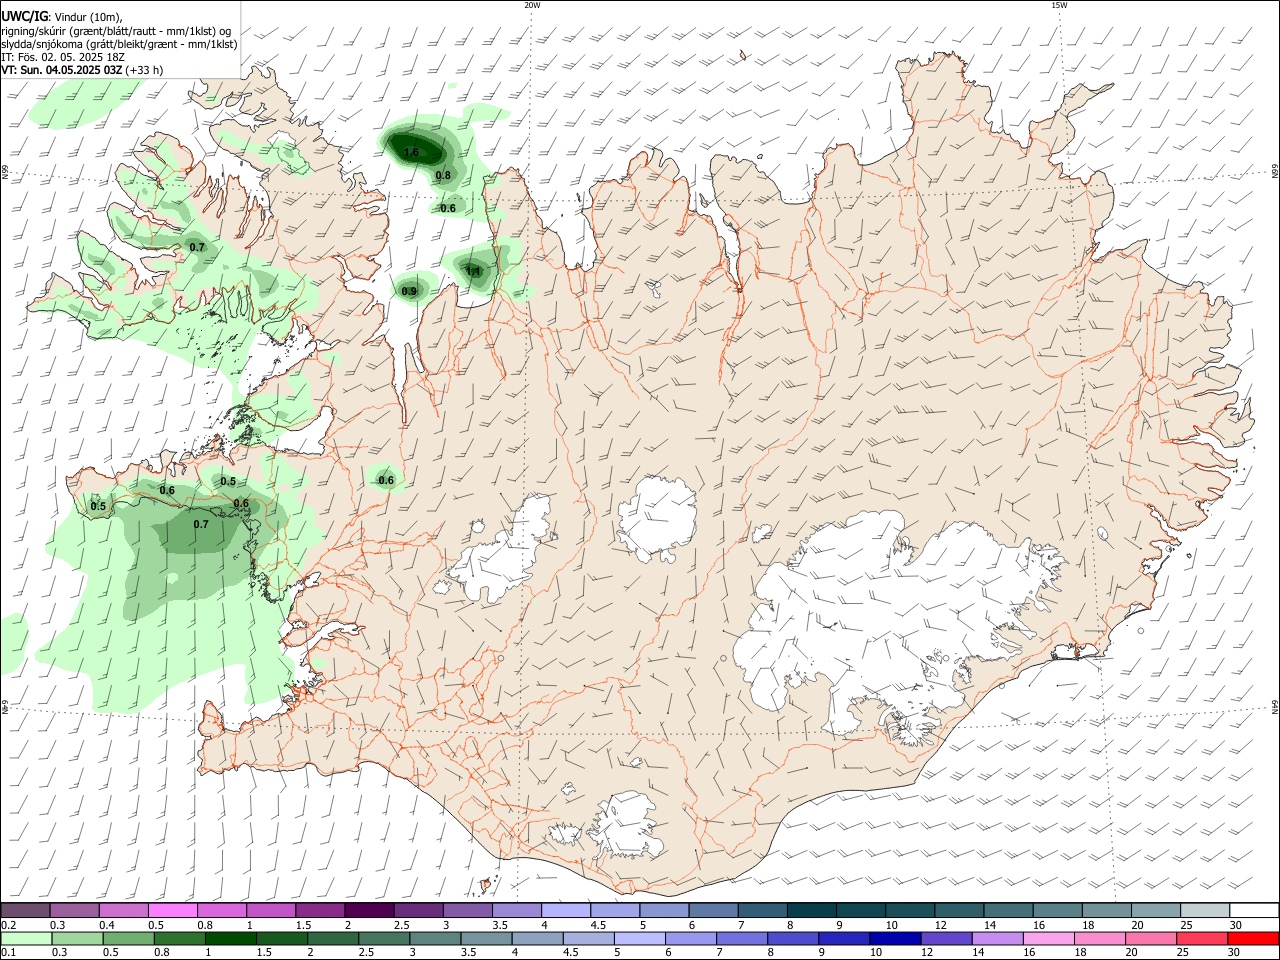Click the 20W longitude label
The width and height of the screenshot is (1280, 960).
tap(532, 5)
